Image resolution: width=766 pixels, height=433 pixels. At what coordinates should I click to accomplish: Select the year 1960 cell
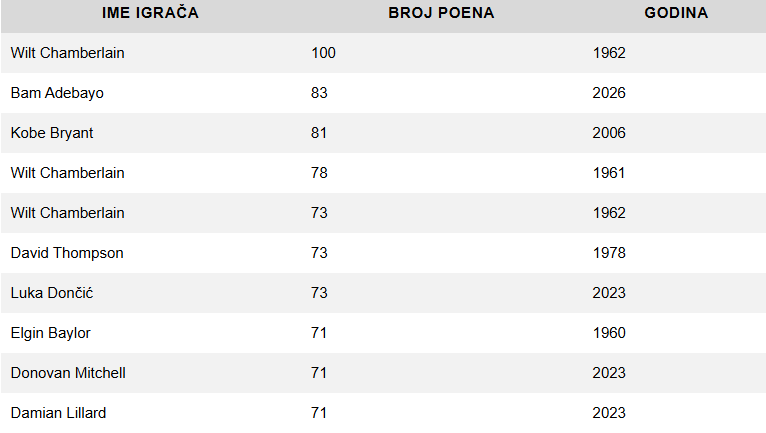point(609,333)
